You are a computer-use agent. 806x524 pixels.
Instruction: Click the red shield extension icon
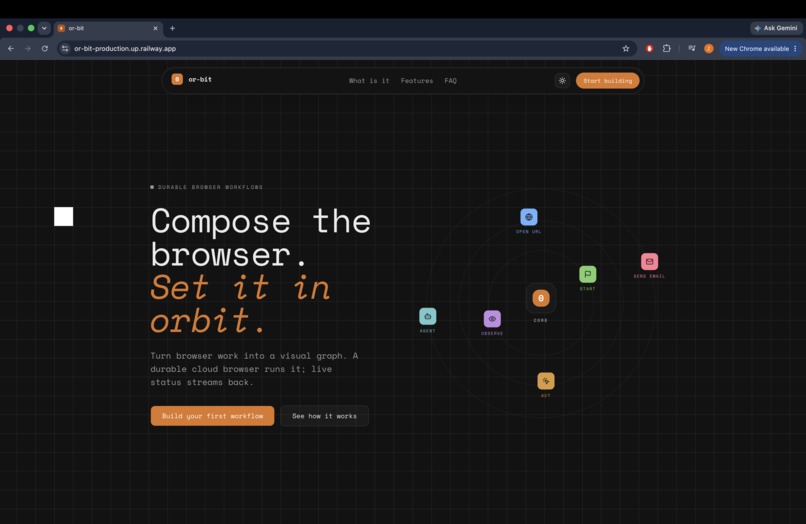649,48
